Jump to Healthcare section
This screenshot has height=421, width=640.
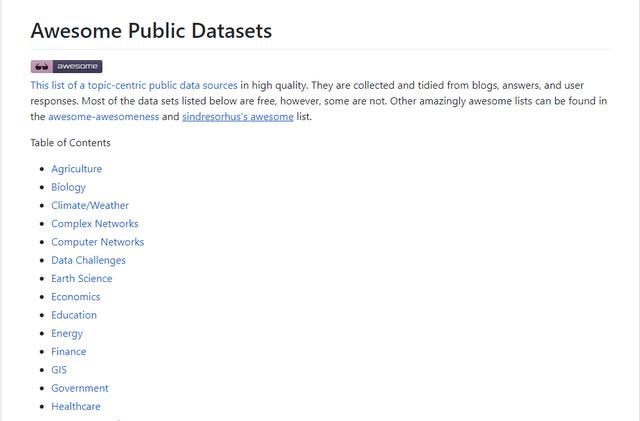point(76,407)
